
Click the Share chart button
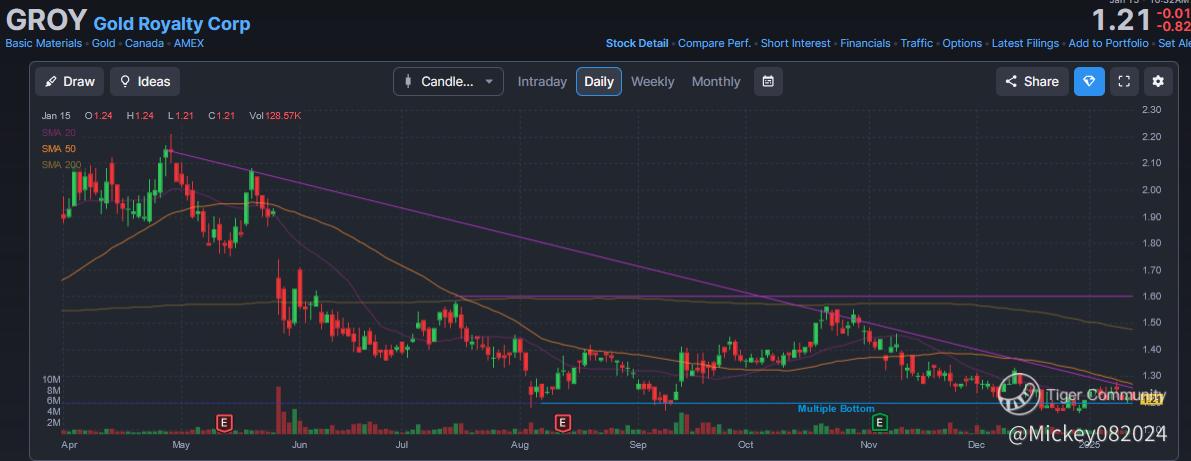[1031, 81]
